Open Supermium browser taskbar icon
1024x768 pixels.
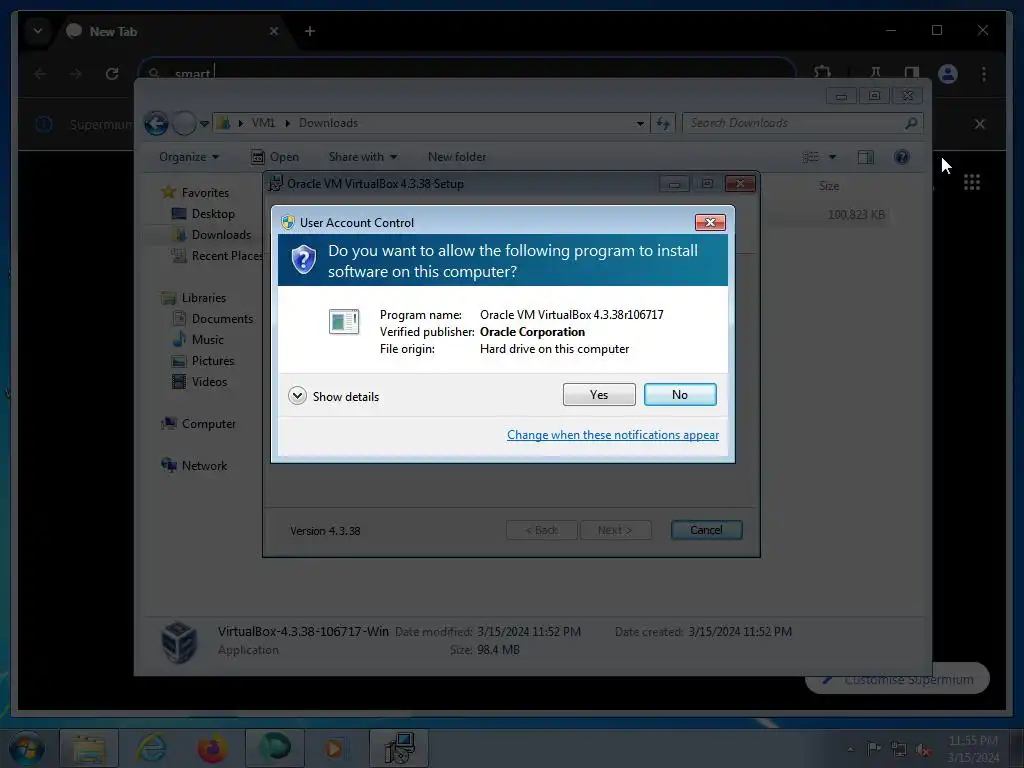[x=274, y=748]
